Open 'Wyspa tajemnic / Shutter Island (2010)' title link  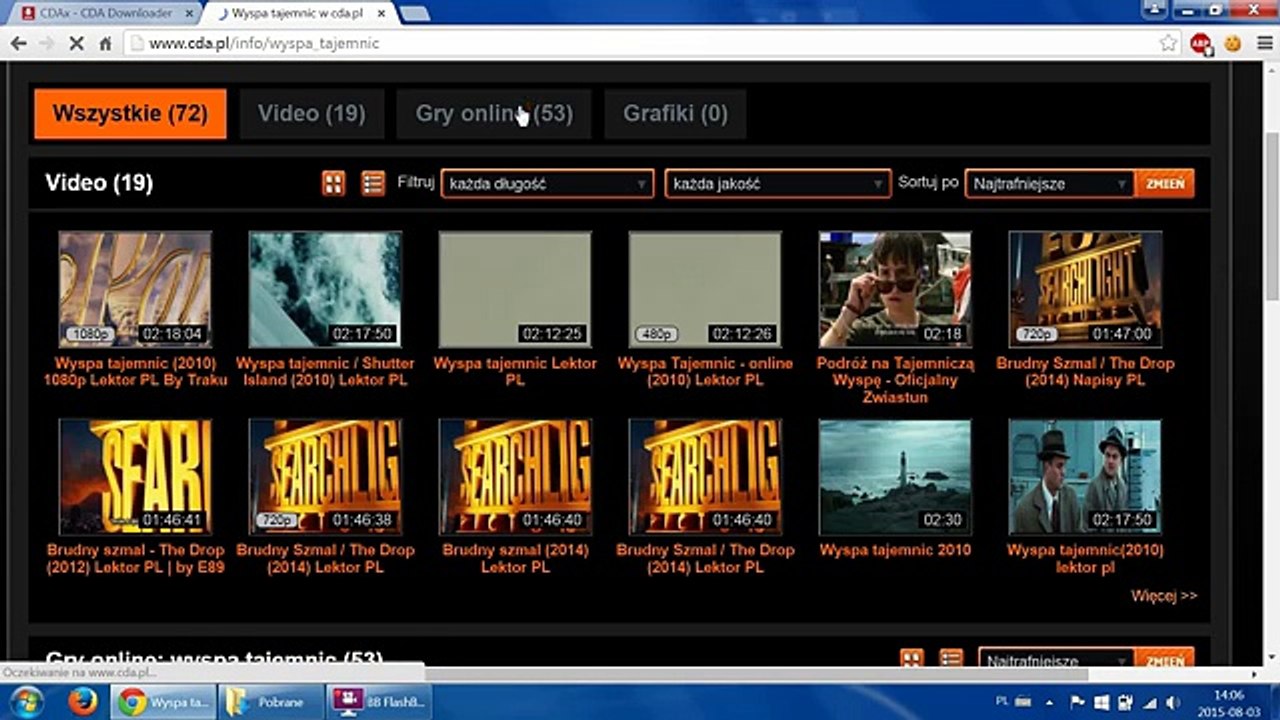click(325, 372)
